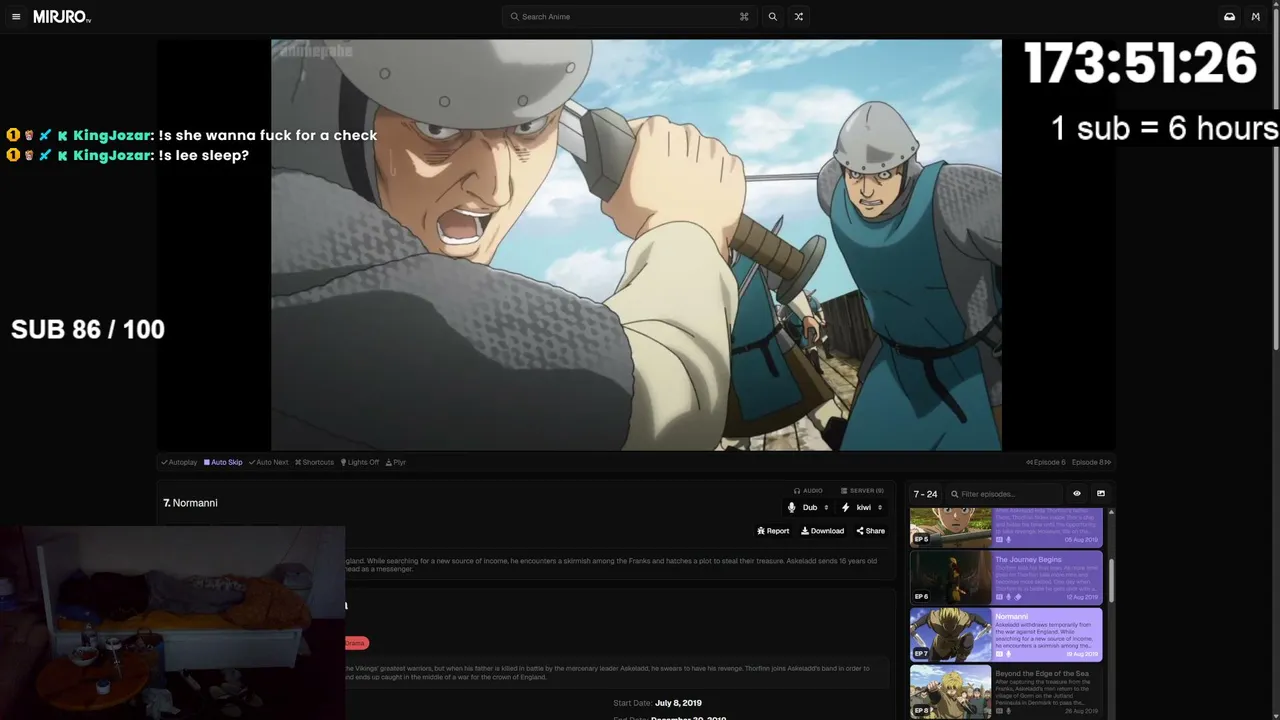The width and height of the screenshot is (1280, 720).
Task: Go to the Miruro home logo
Action: [x=62, y=17]
